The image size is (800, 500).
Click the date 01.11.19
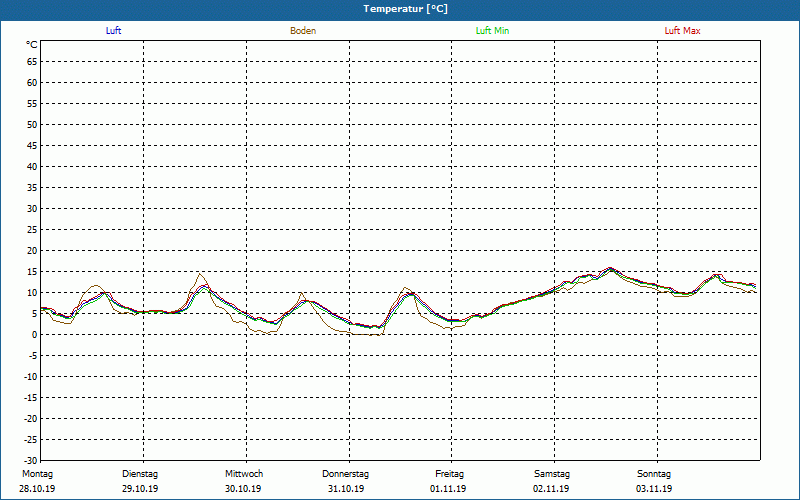point(448,489)
